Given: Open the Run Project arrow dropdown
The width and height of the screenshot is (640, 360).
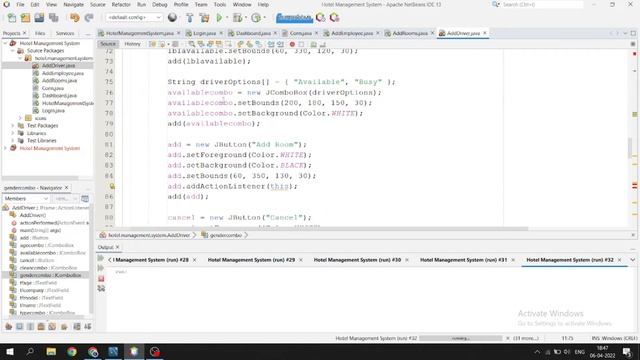Looking at the screenshot, I should (227, 18).
